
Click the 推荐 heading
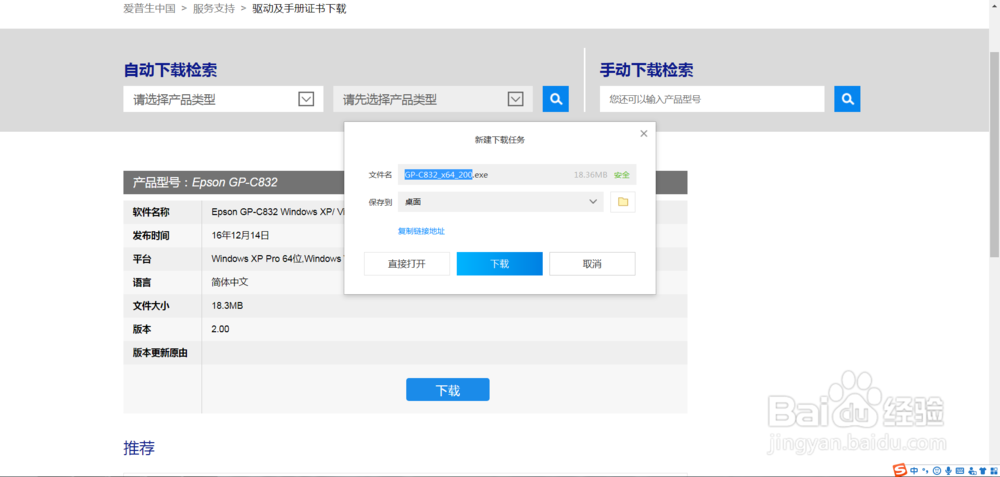[139, 448]
